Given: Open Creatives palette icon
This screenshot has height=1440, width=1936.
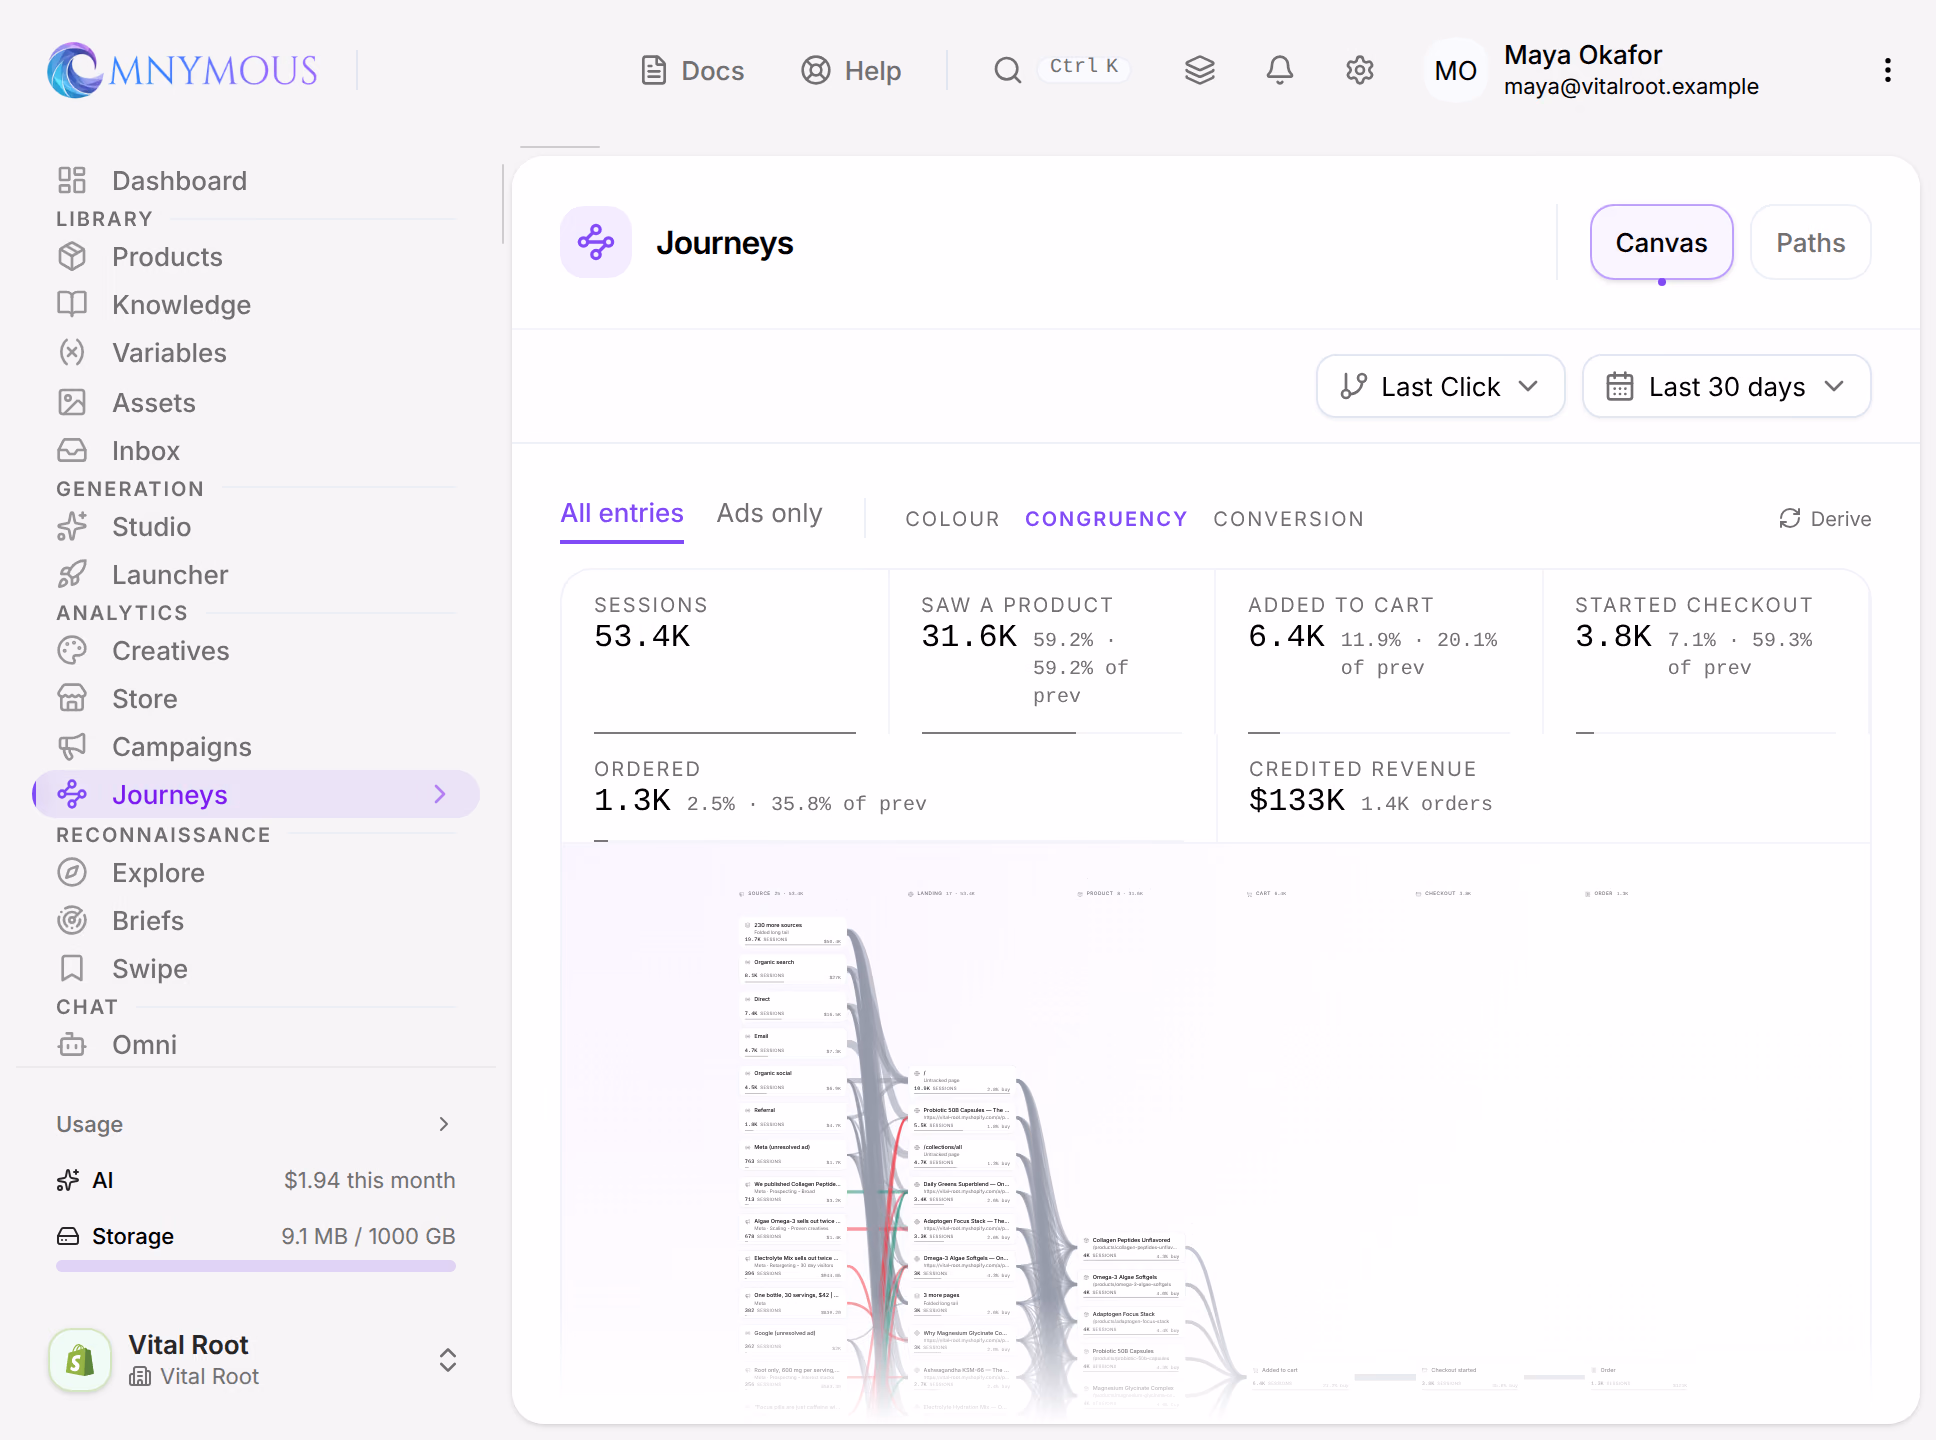Looking at the screenshot, I should tap(72, 650).
